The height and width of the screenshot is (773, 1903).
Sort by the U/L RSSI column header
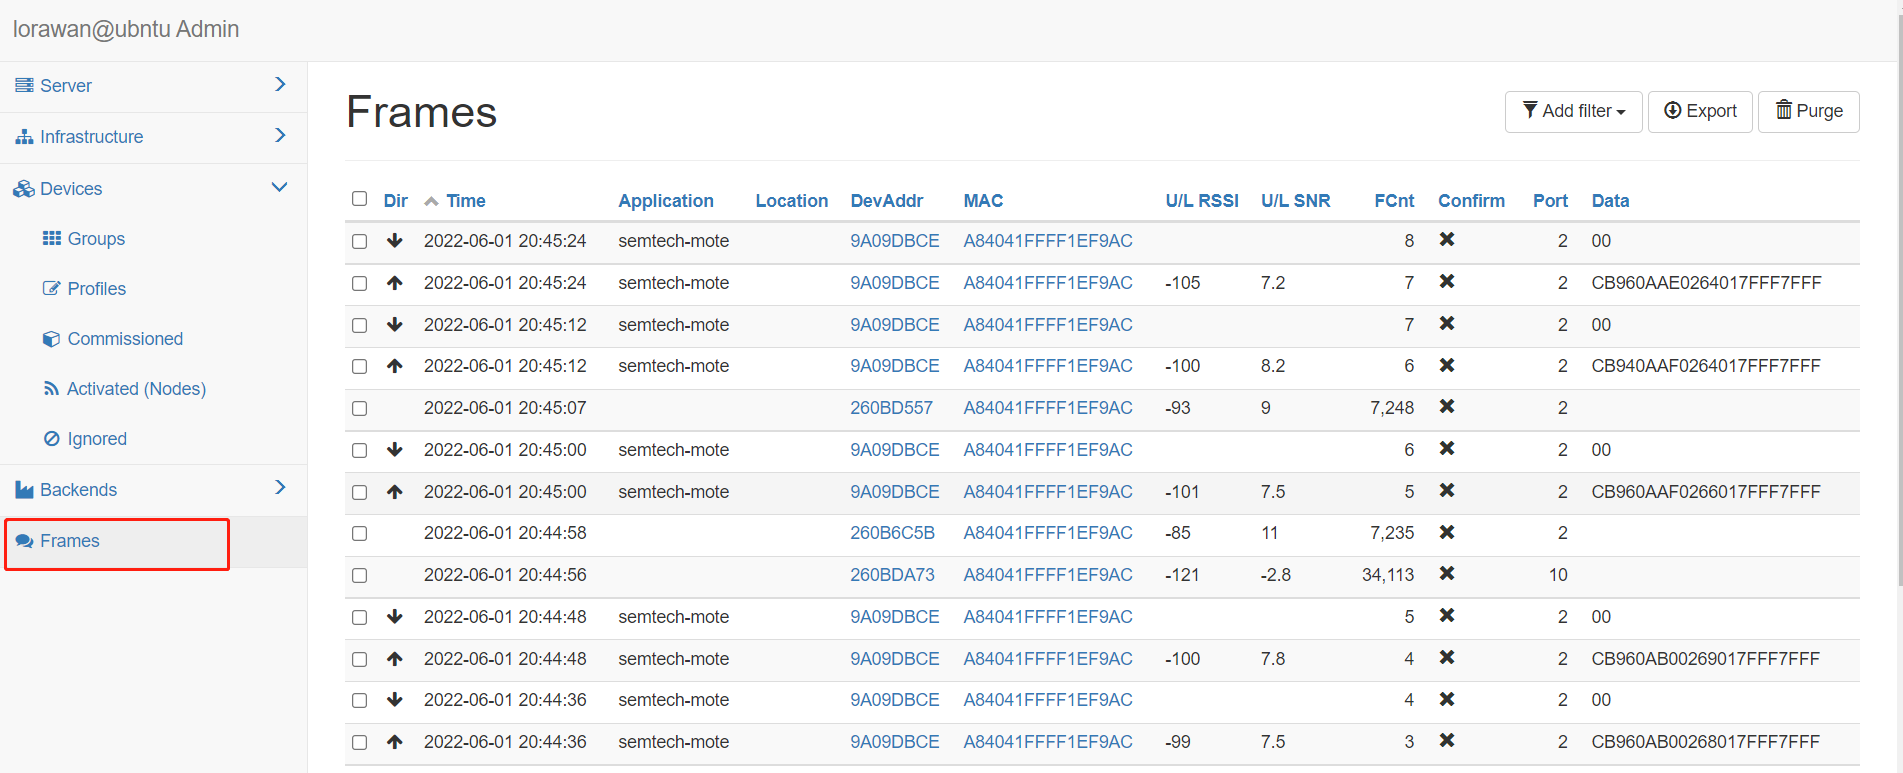point(1201,201)
